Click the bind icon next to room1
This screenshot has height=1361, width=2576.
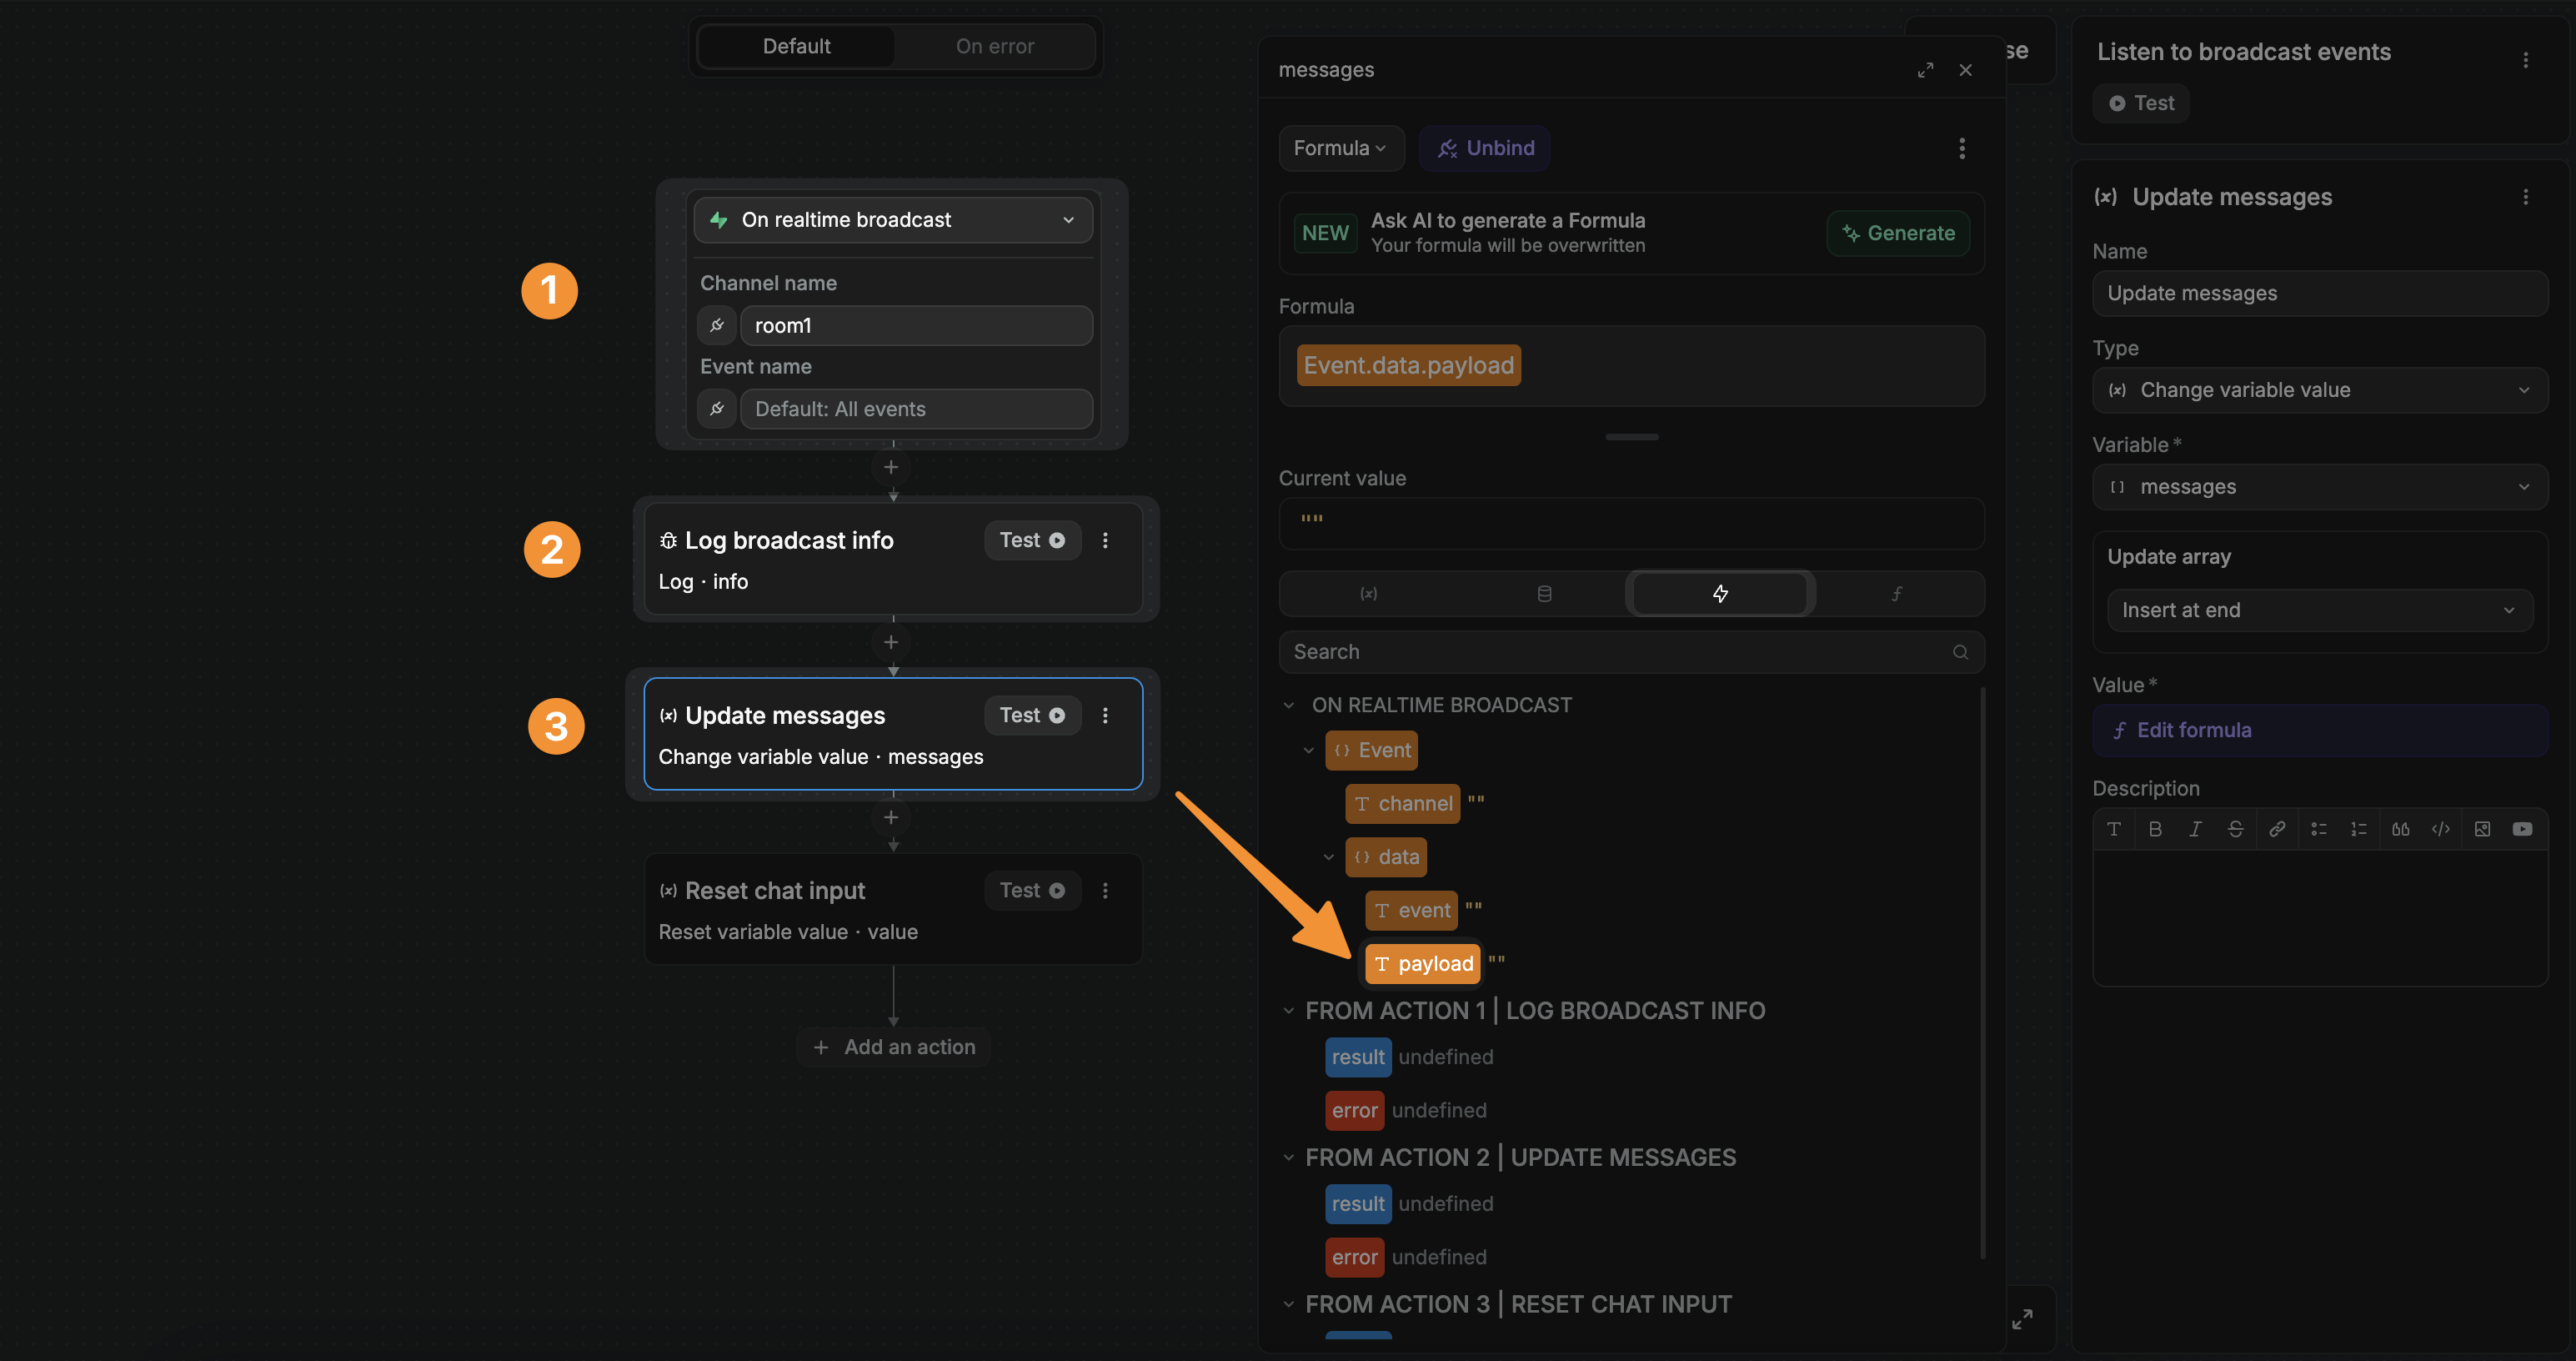click(716, 325)
